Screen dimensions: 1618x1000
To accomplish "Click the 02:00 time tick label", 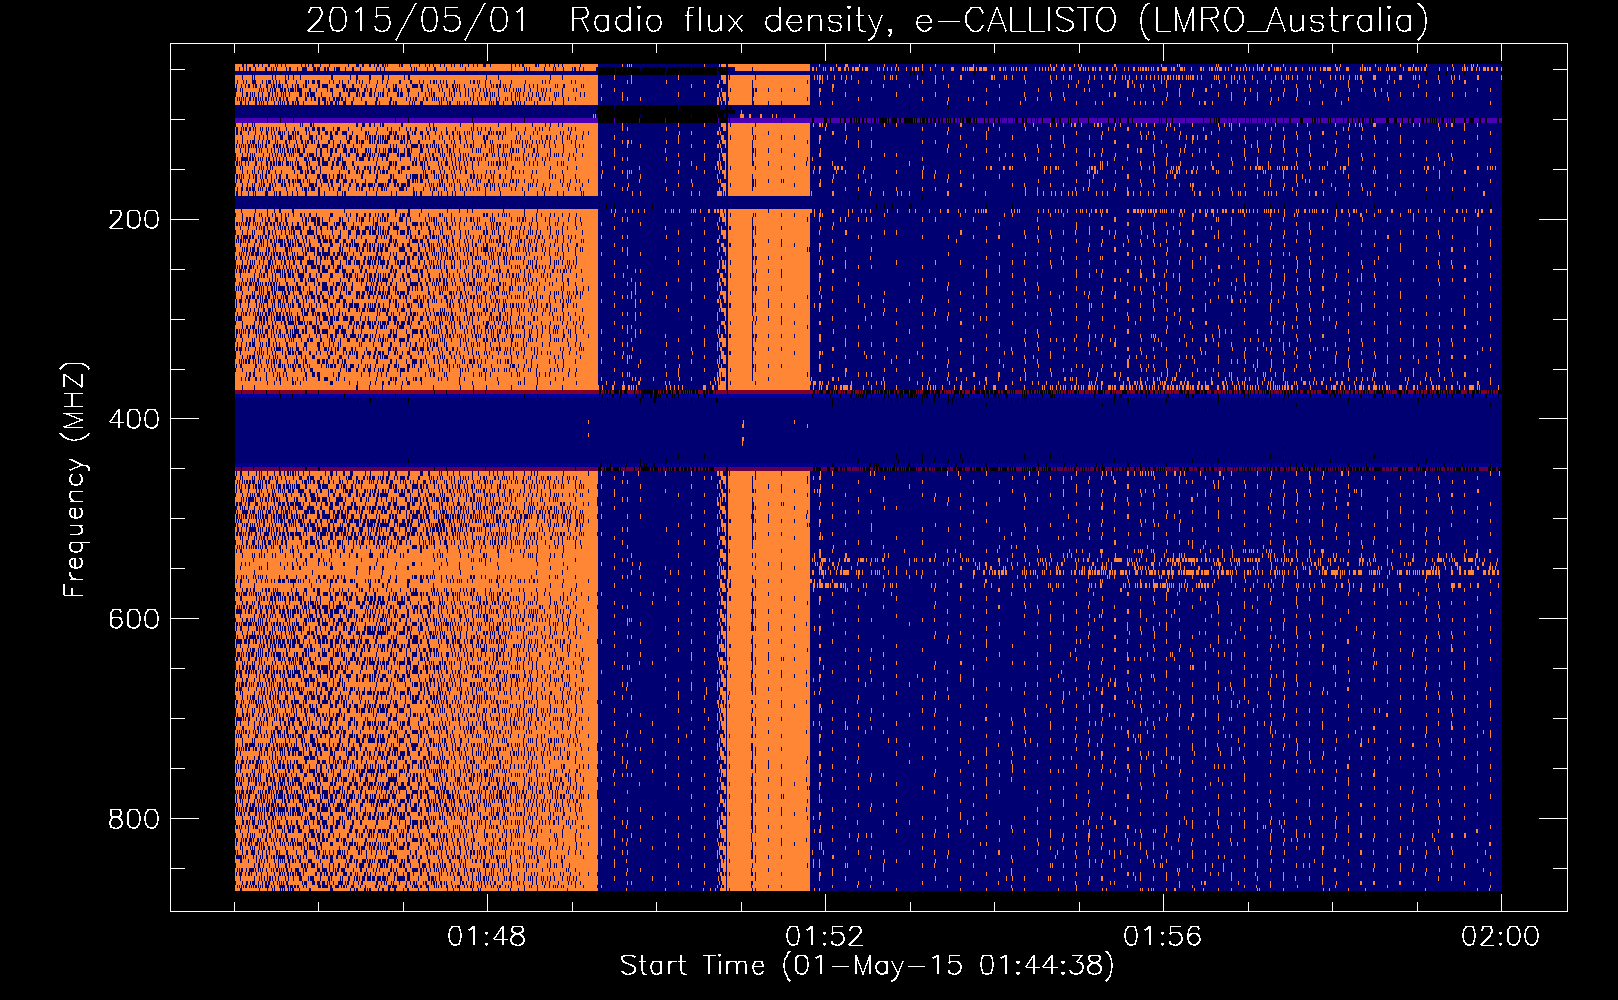I will pos(1501,937).
